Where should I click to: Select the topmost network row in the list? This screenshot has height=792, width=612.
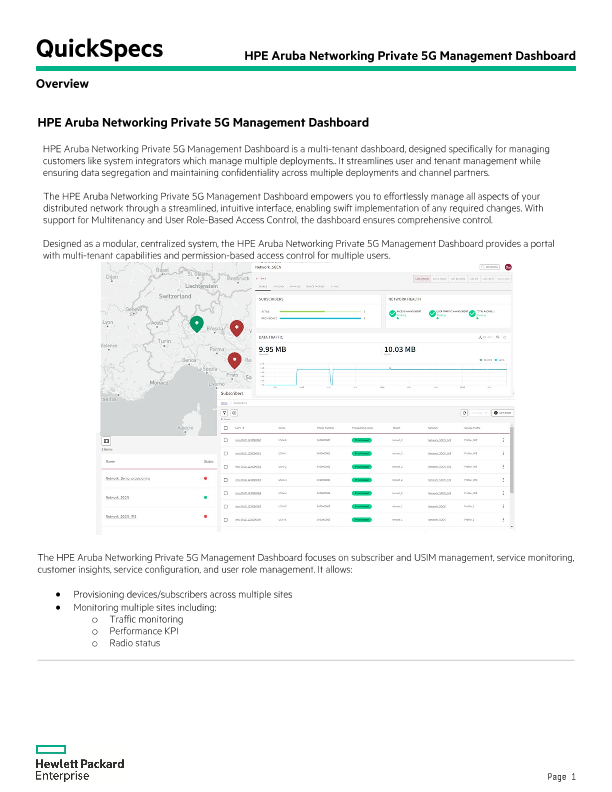pos(159,478)
